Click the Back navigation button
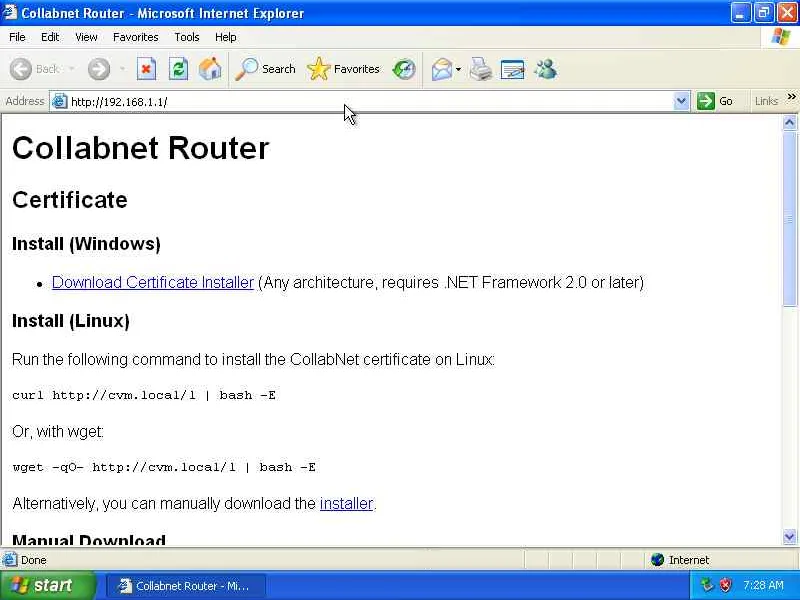Image resolution: width=800 pixels, height=600 pixels. tap(35, 69)
